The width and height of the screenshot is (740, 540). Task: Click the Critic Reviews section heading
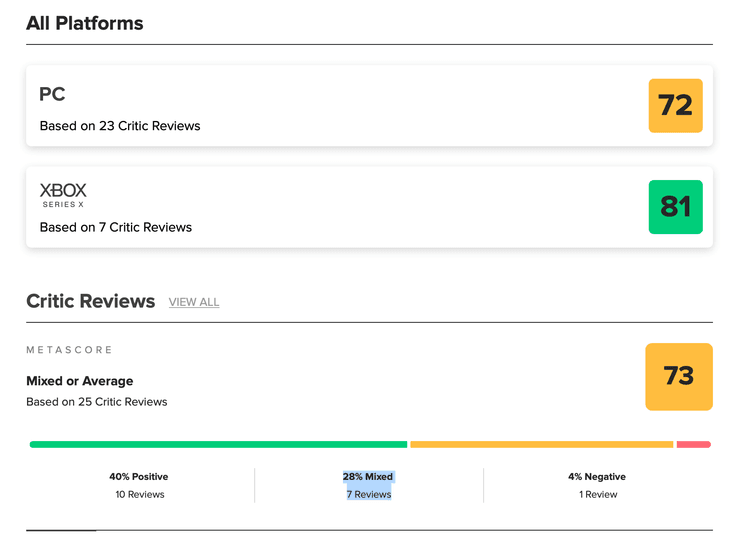[x=91, y=301]
